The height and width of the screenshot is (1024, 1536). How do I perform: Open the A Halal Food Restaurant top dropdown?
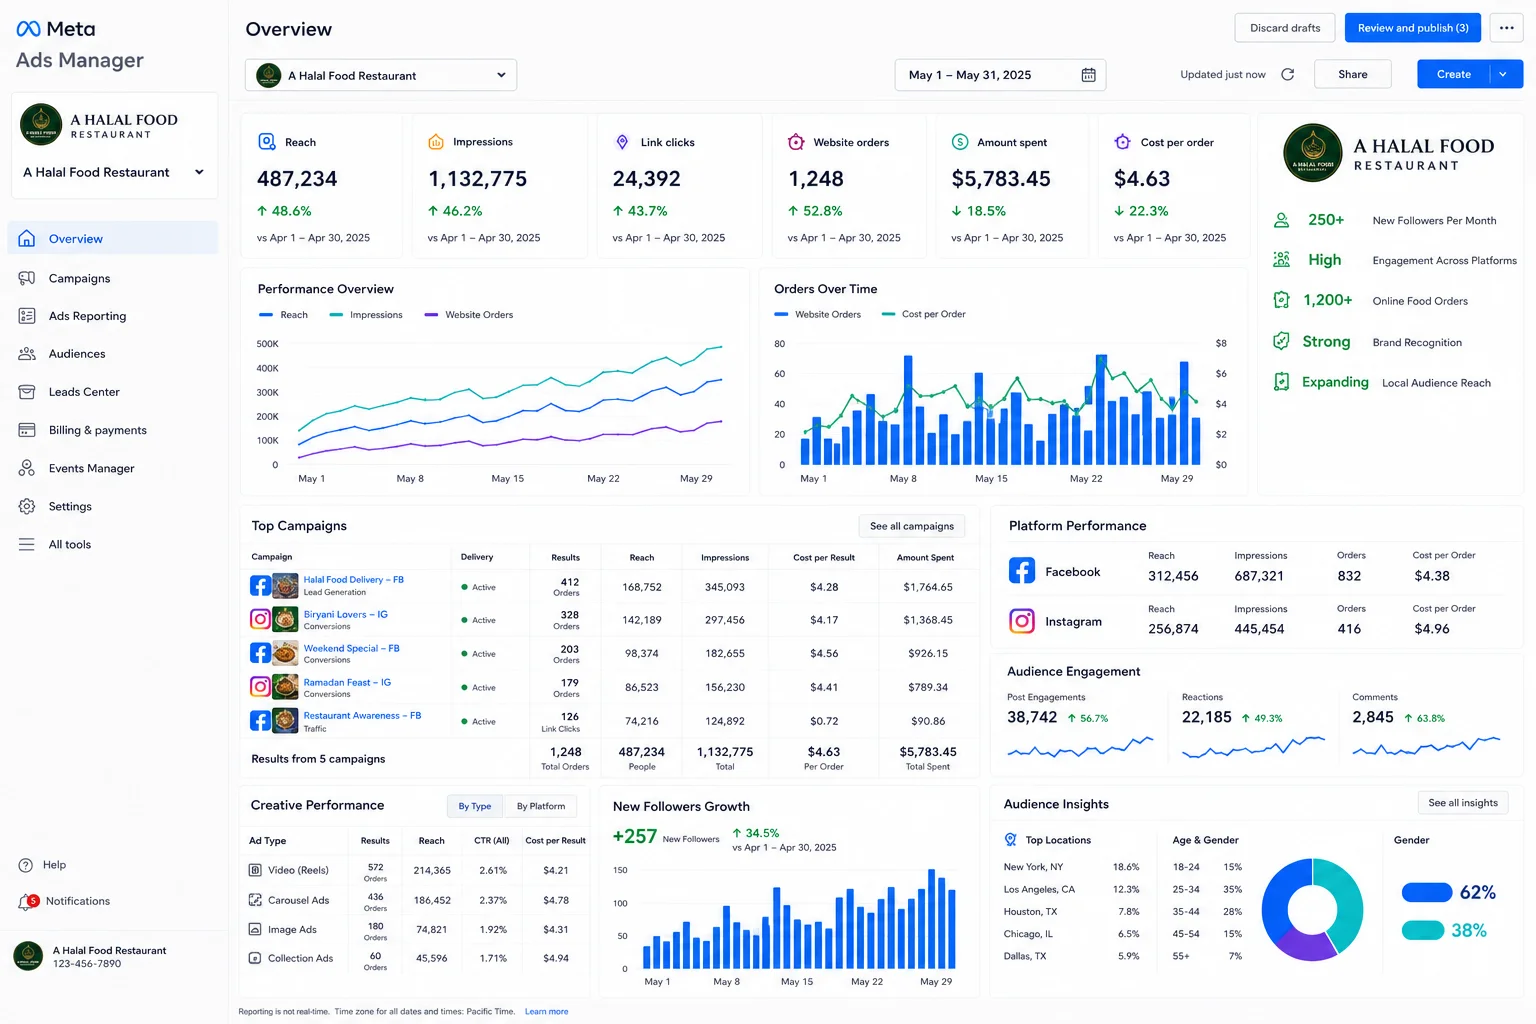381,75
